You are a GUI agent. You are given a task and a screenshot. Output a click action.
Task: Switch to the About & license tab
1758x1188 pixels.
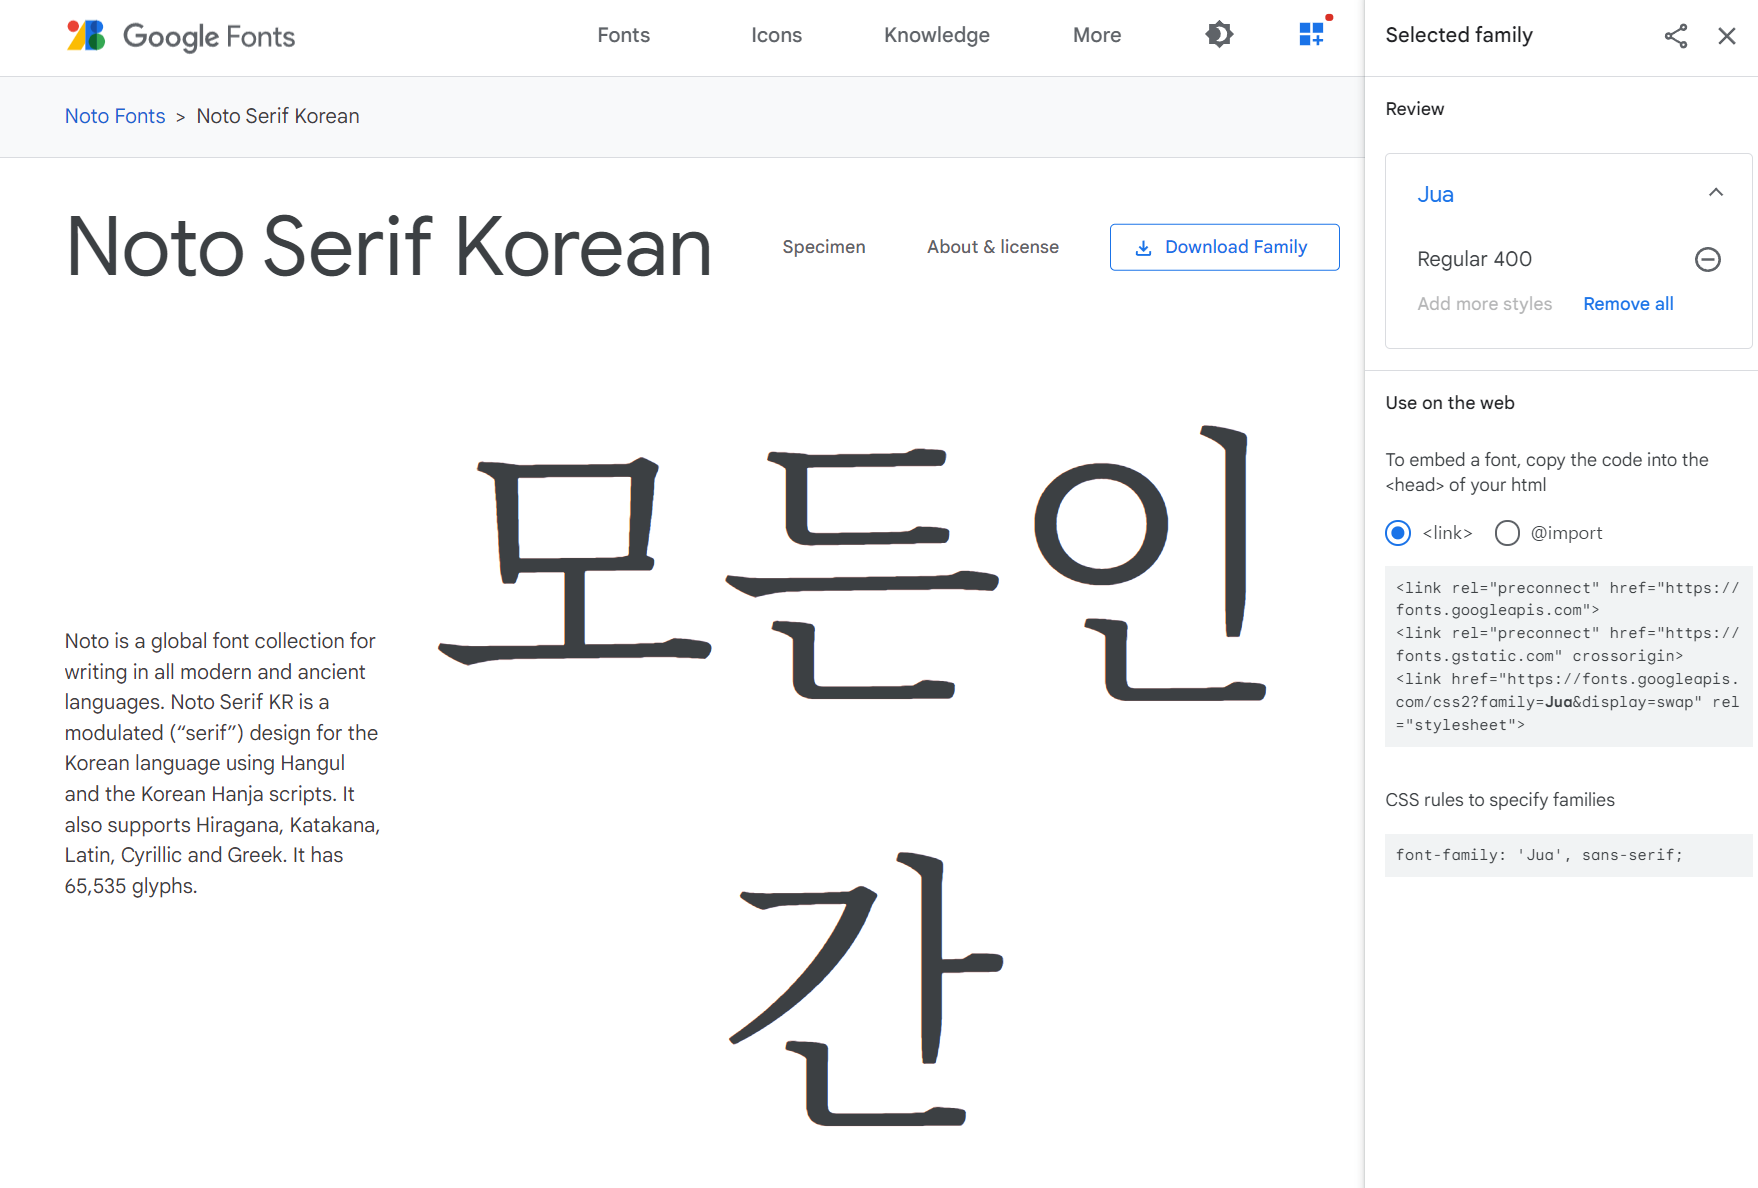click(993, 247)
